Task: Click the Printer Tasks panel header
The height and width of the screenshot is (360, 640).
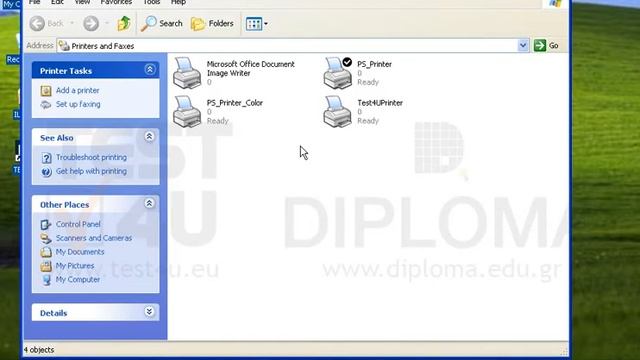Action: click(x=96, y=70)
